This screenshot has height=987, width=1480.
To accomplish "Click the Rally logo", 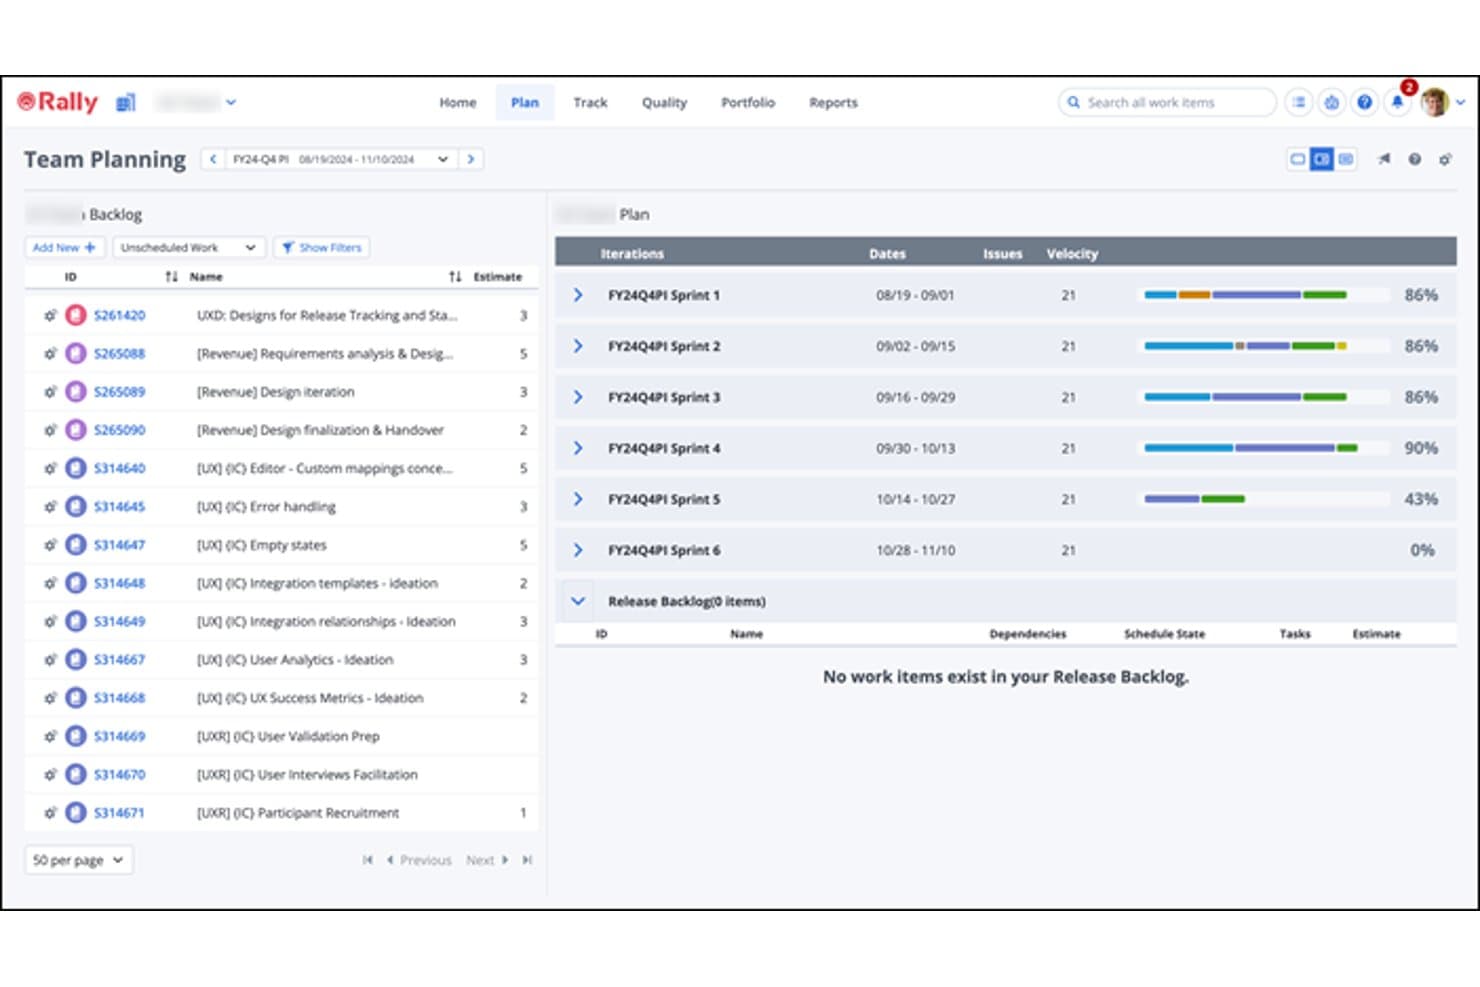I will (x=58, y=102).
